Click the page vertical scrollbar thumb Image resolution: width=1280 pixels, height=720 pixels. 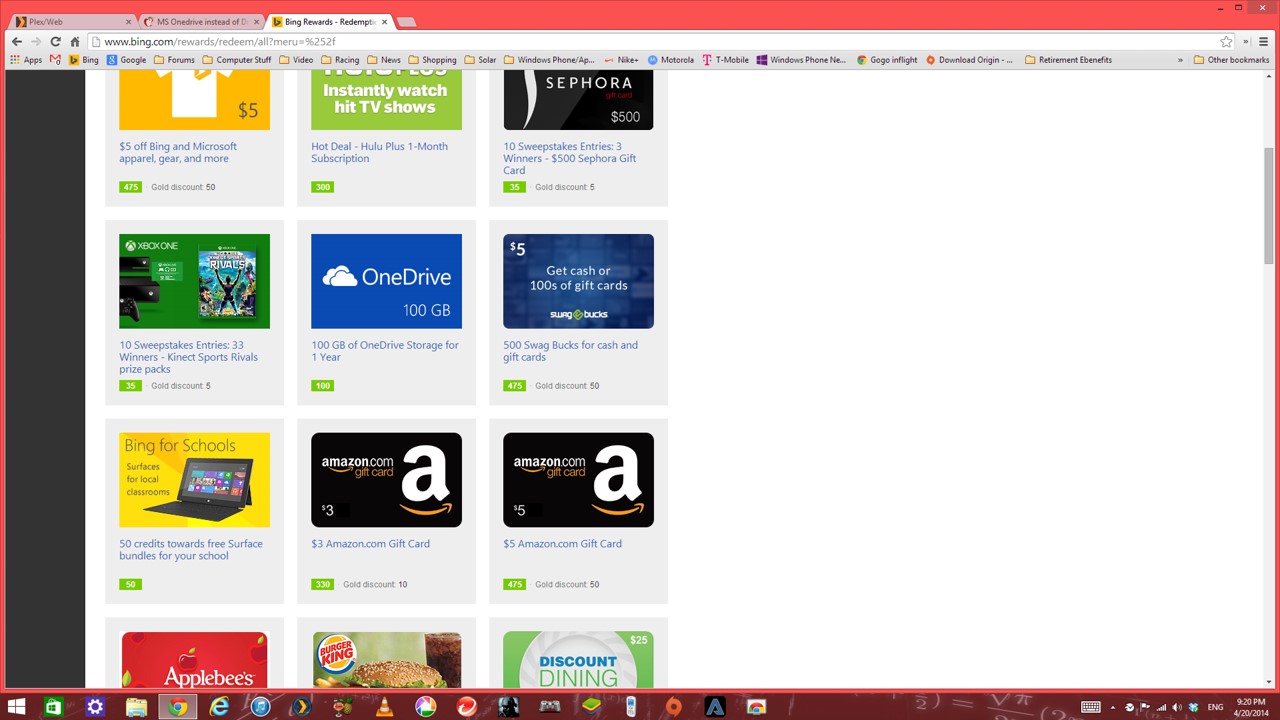click(1269, 204)
